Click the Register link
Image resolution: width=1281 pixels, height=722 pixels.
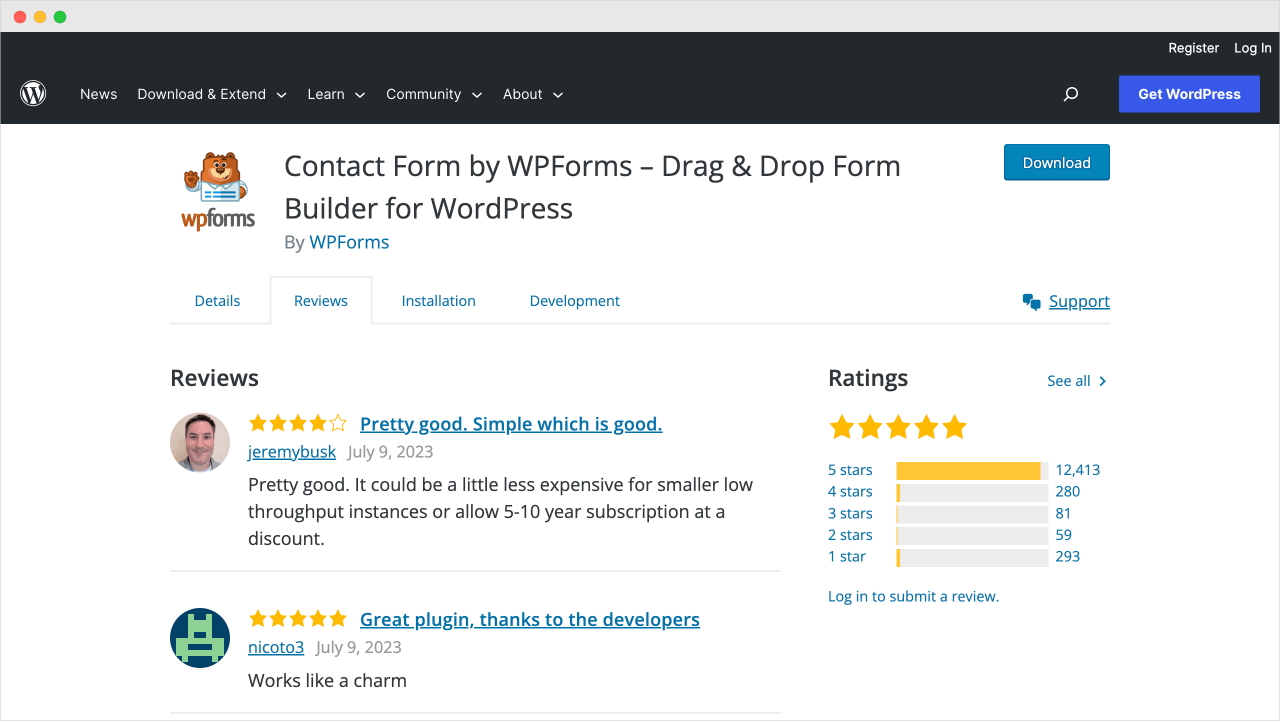[1194, 48]
